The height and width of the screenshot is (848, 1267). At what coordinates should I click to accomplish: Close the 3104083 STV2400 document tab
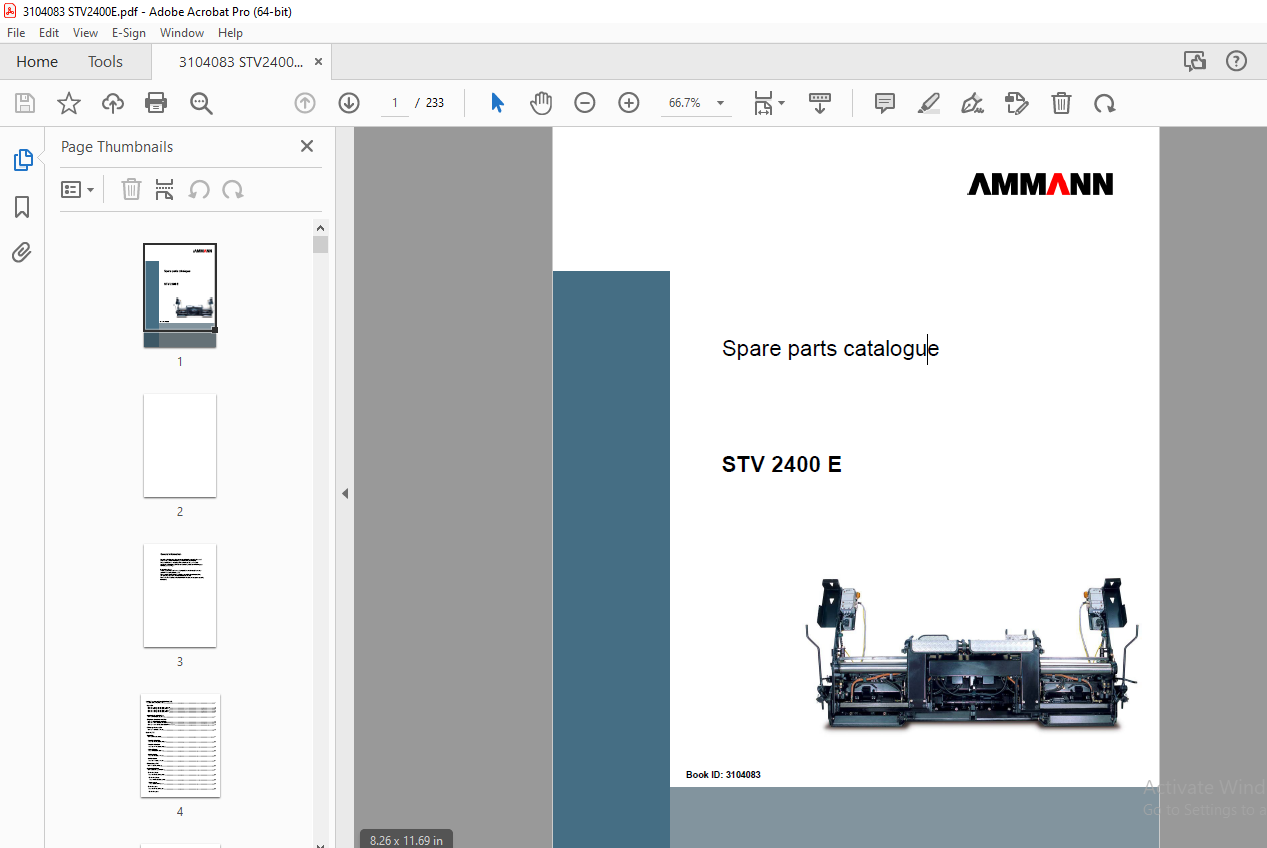click(x=318, y=62)
